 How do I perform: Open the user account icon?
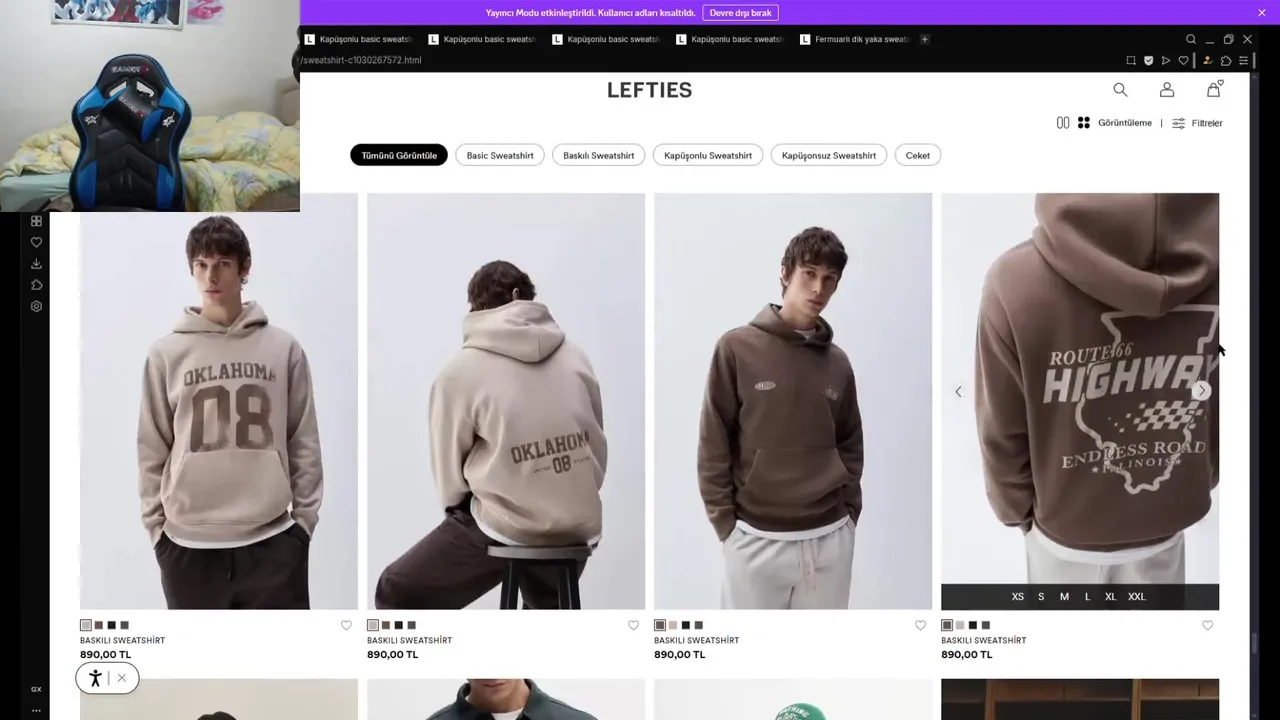coord(1167,90)
